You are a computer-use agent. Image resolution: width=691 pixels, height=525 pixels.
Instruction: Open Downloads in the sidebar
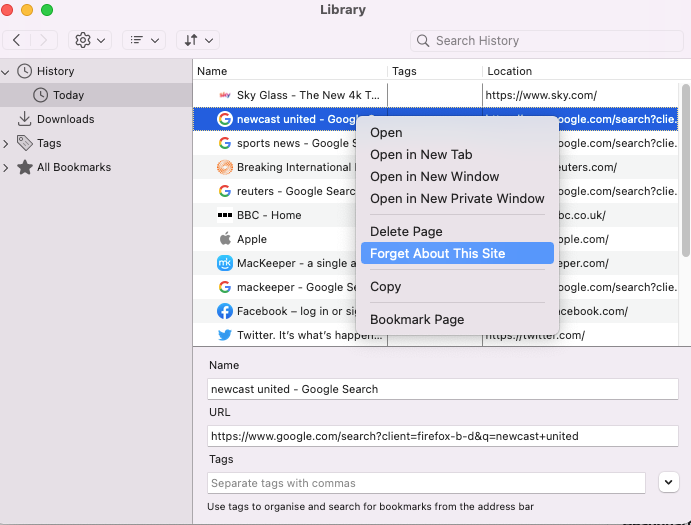[65, 119]
